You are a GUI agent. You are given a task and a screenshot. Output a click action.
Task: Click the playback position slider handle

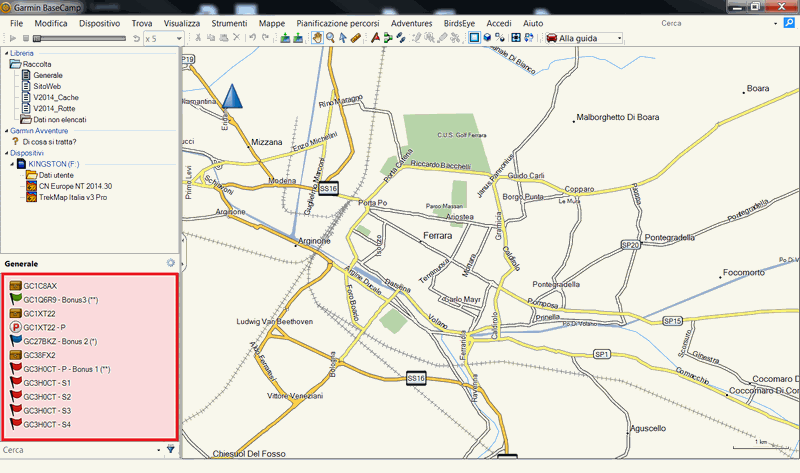click(37, 38)
